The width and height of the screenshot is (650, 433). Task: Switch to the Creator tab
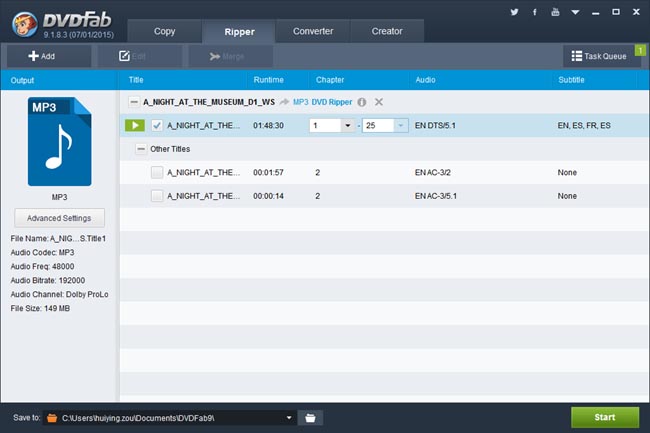[x=387, y=31]
